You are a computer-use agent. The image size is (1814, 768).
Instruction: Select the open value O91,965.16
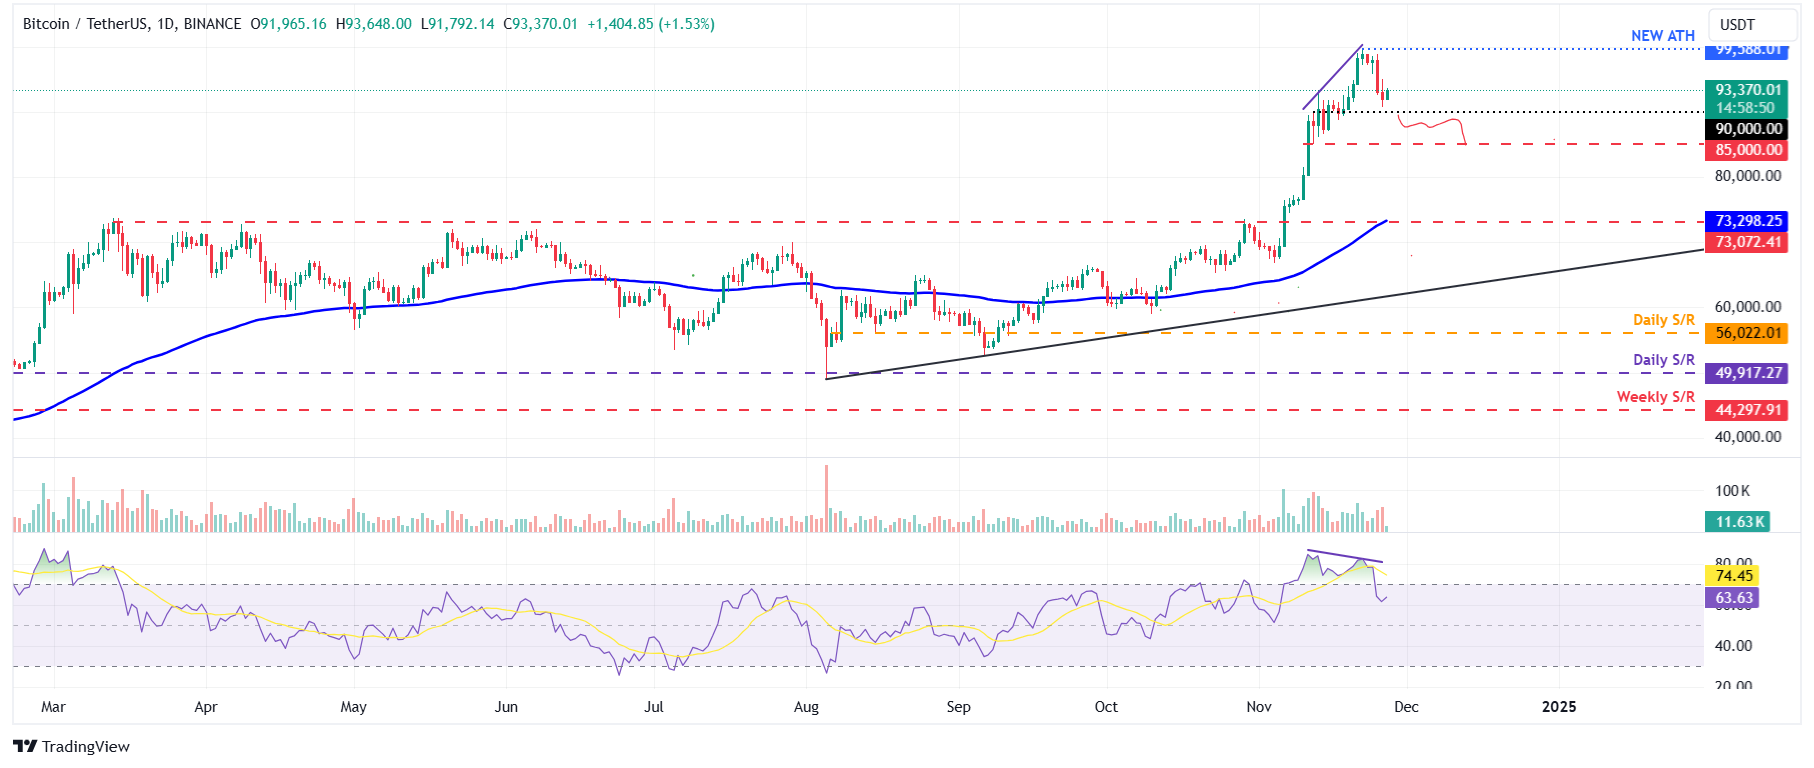coord(288,24)
